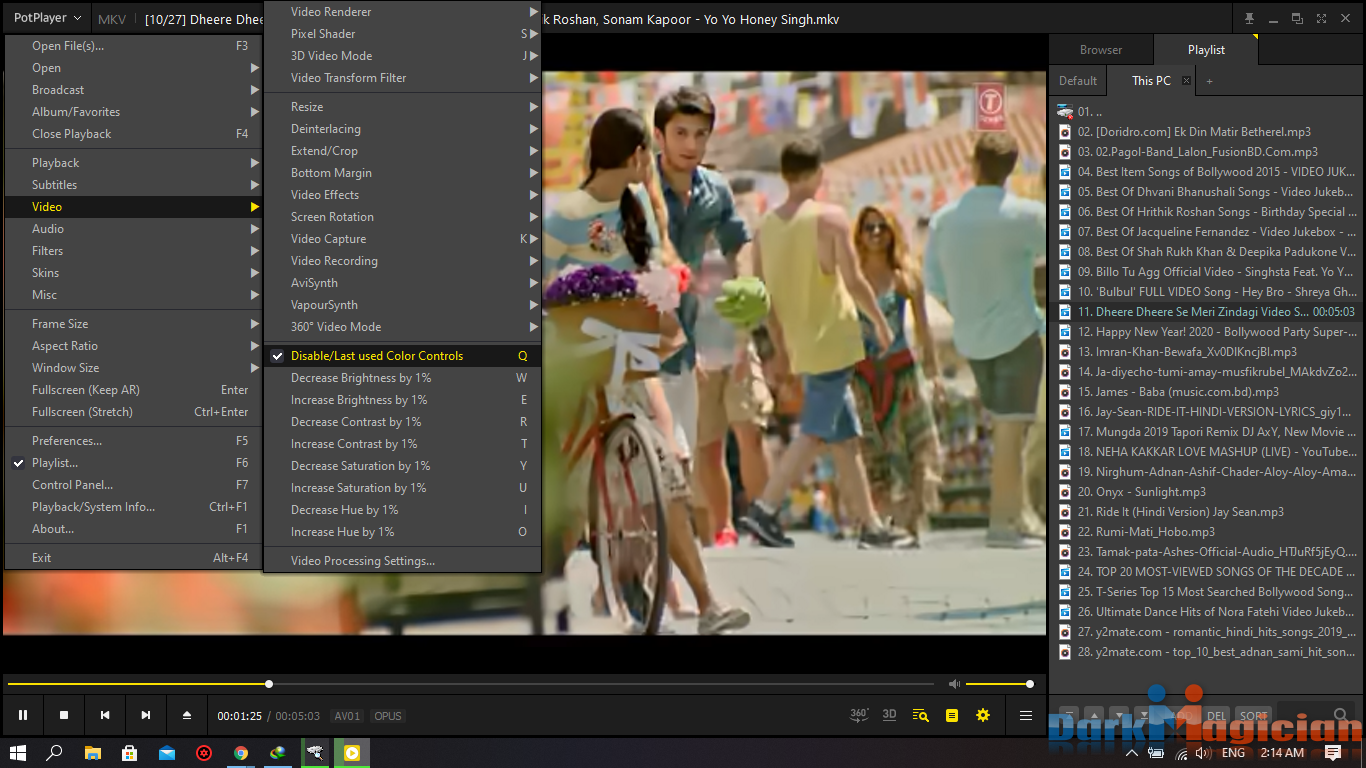
Task: Select 'James - Baba (music.com.bd).mp3'
Action: (1206, 392)
